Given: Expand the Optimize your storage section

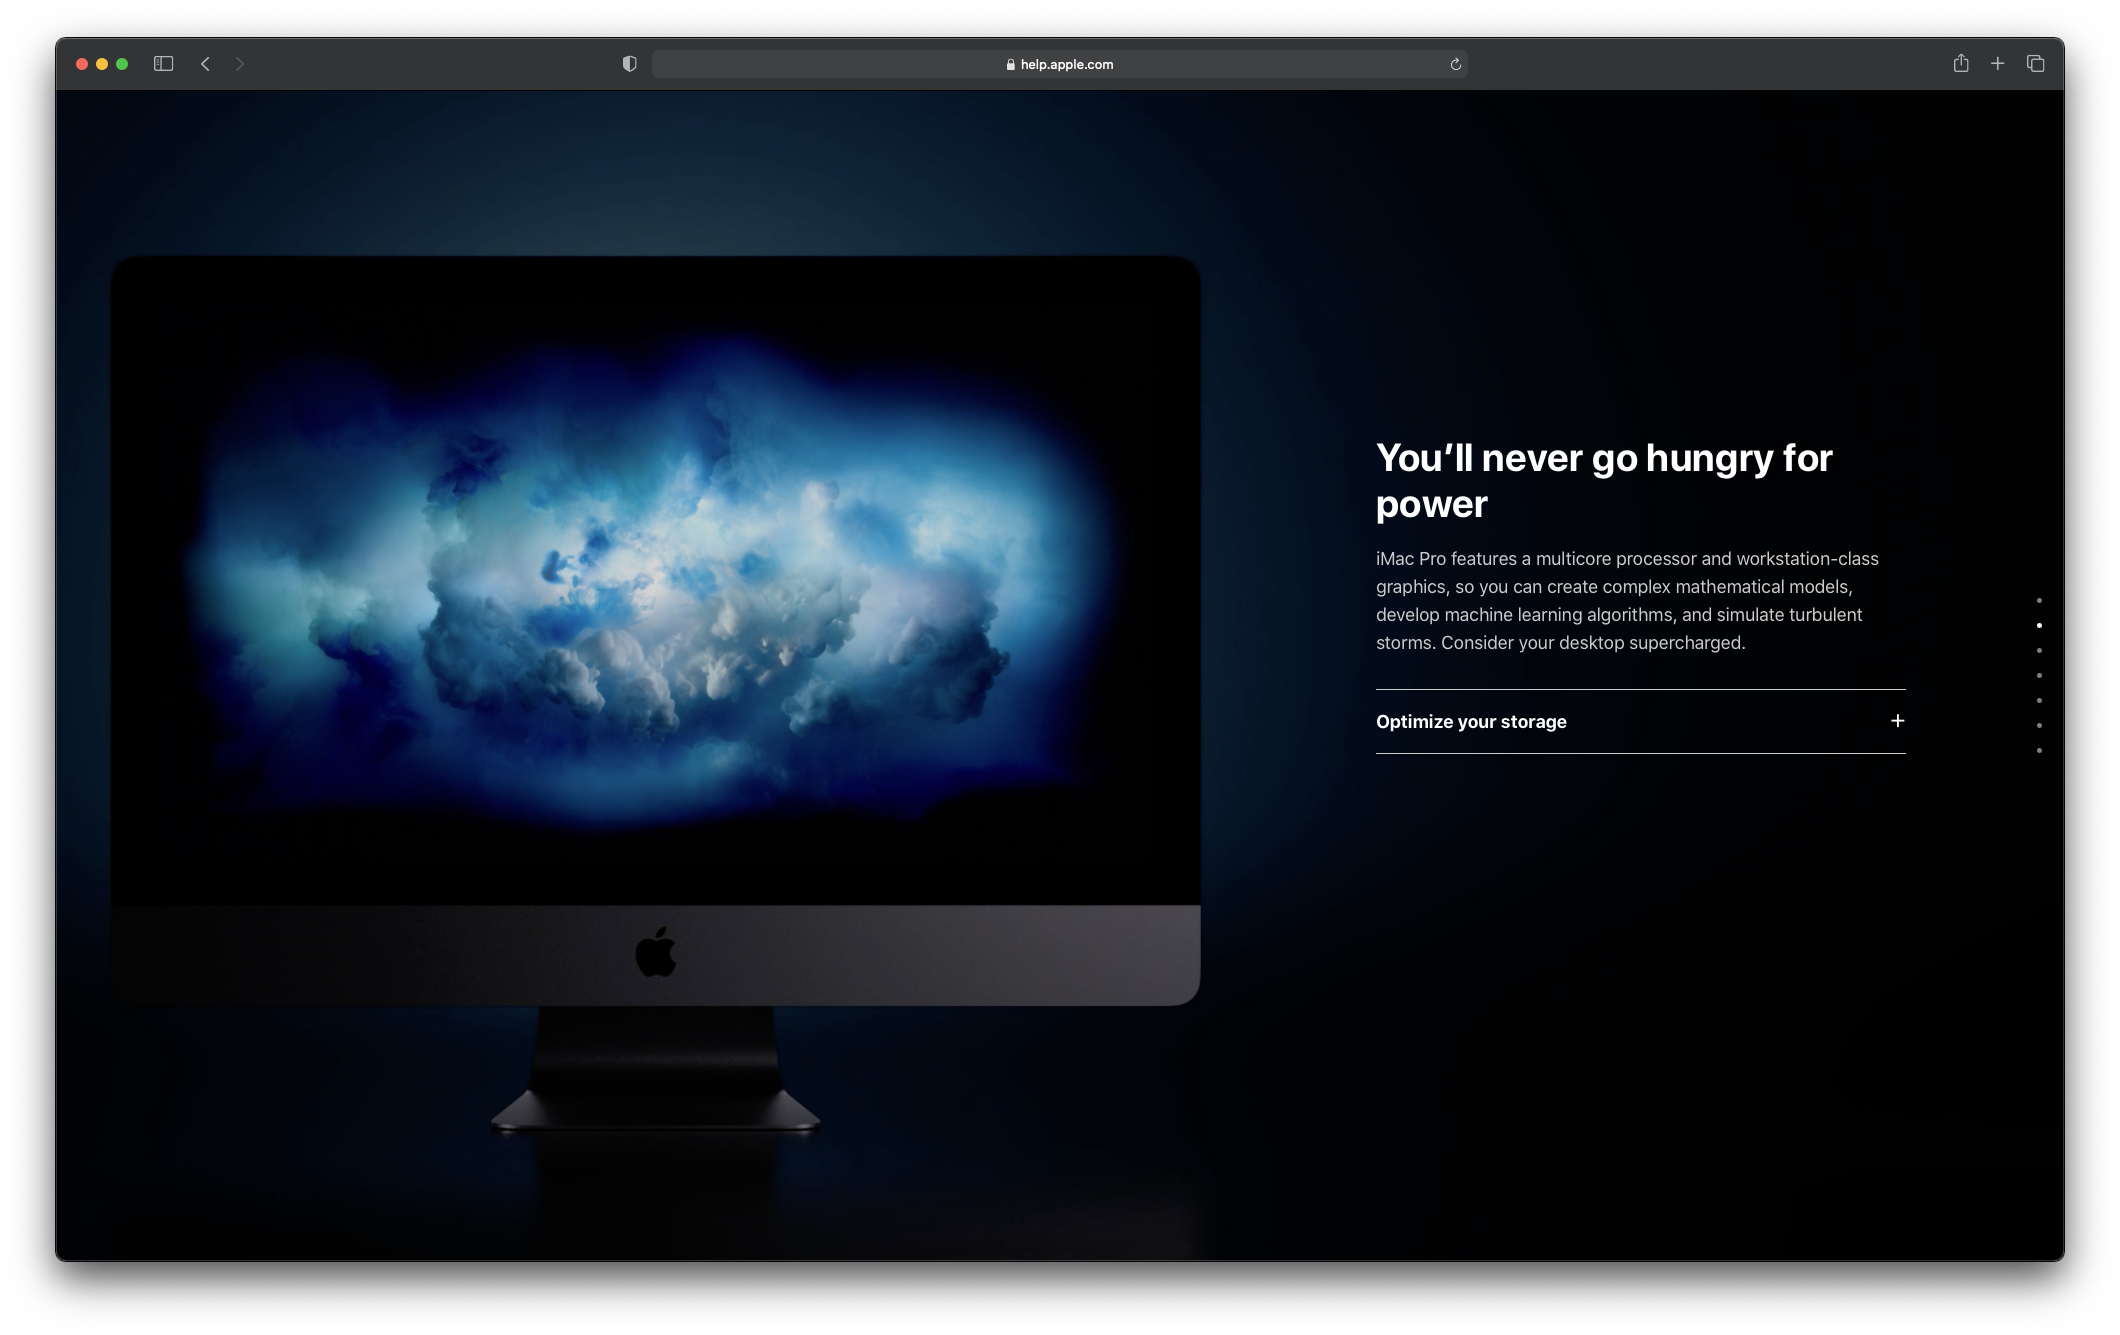Looking at the screenshot, I should tap(1471, 722).
